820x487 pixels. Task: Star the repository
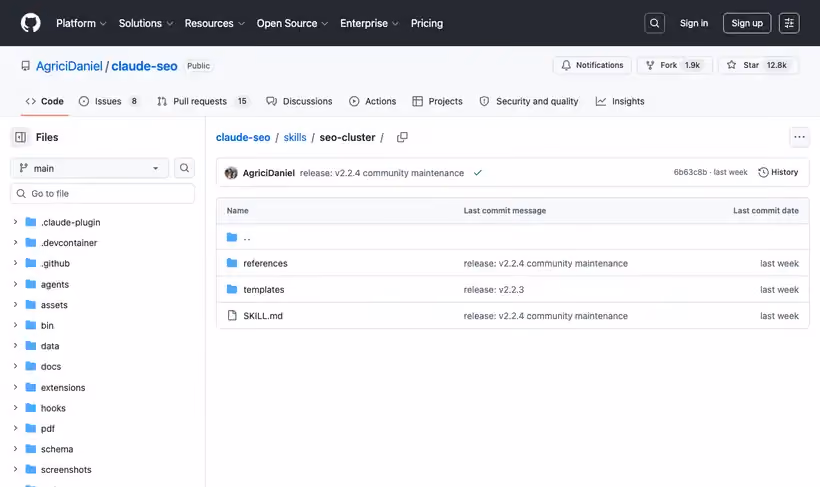758,65
